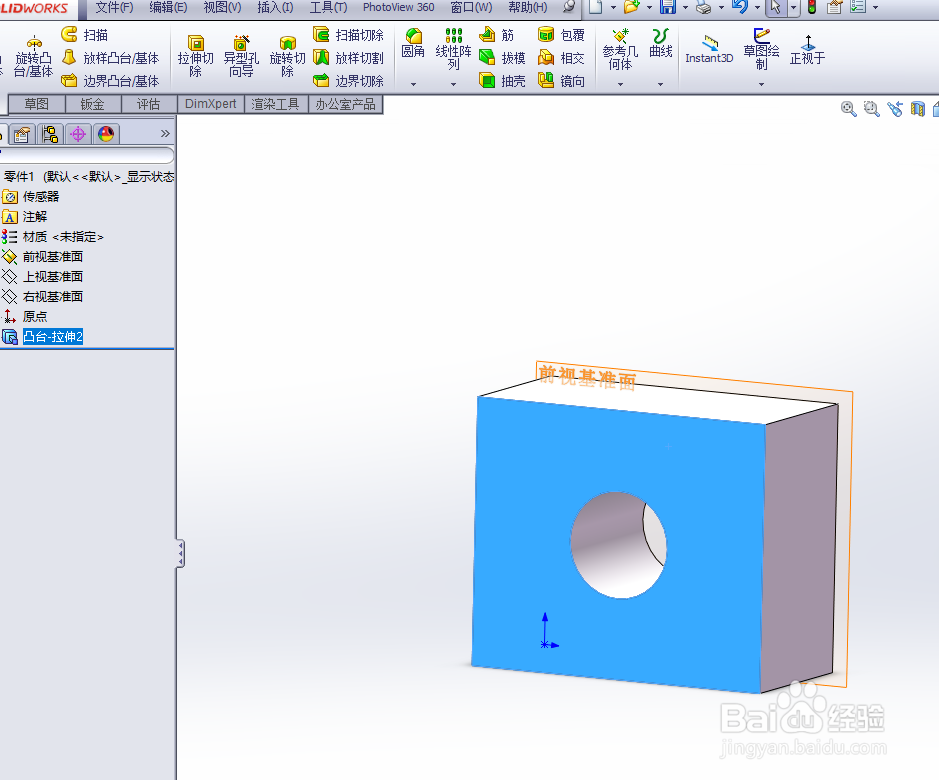
Task: Select the 圆角 fillet tool
Action: [413, 43]
